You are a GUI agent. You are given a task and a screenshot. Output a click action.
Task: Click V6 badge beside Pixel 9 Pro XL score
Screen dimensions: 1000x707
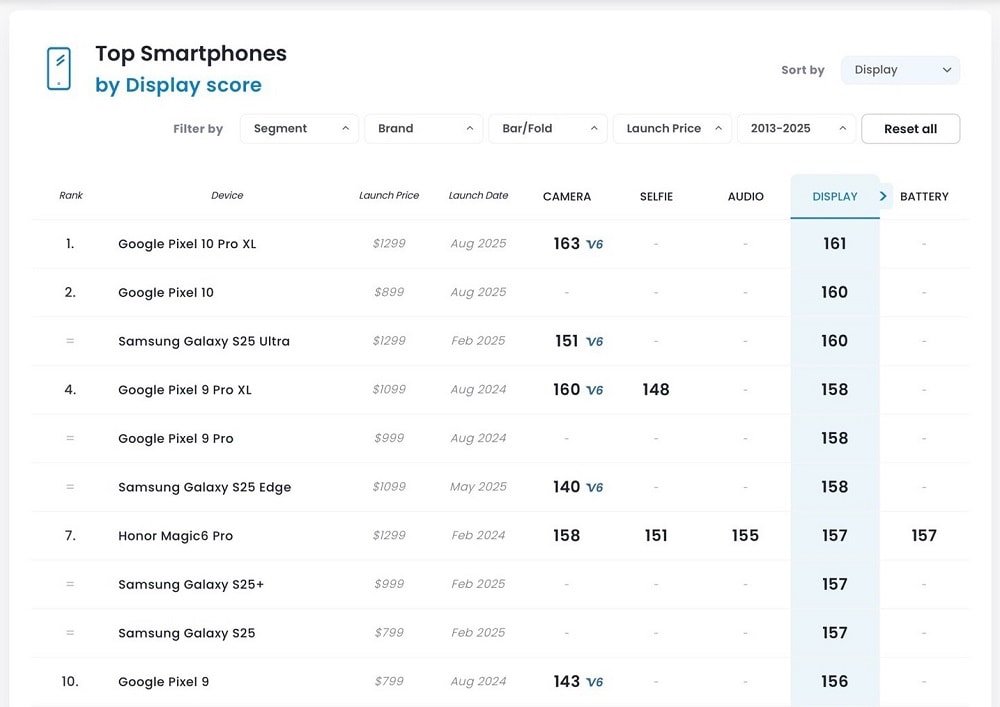pyautogui.click(x=595, y=390)
